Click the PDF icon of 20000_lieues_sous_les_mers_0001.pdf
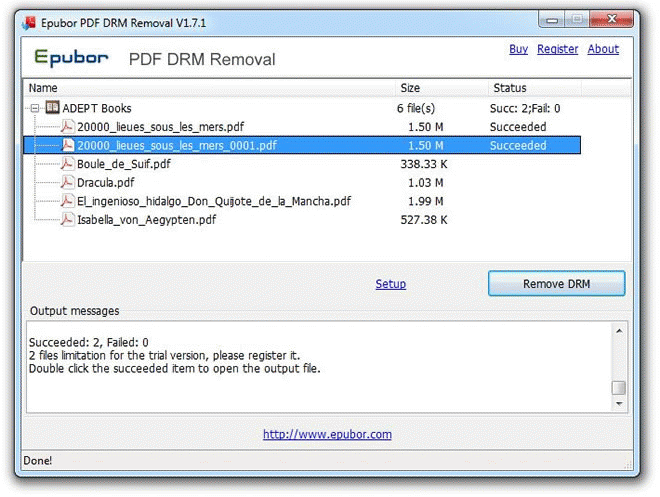Screen dimensions: 660x497 coord(67,145)
